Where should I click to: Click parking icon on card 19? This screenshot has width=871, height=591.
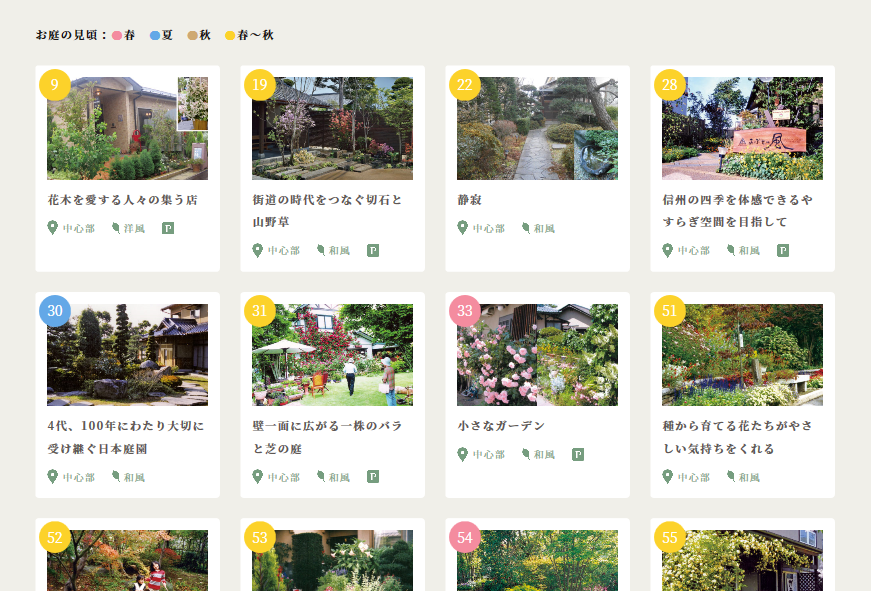(373, 251)
